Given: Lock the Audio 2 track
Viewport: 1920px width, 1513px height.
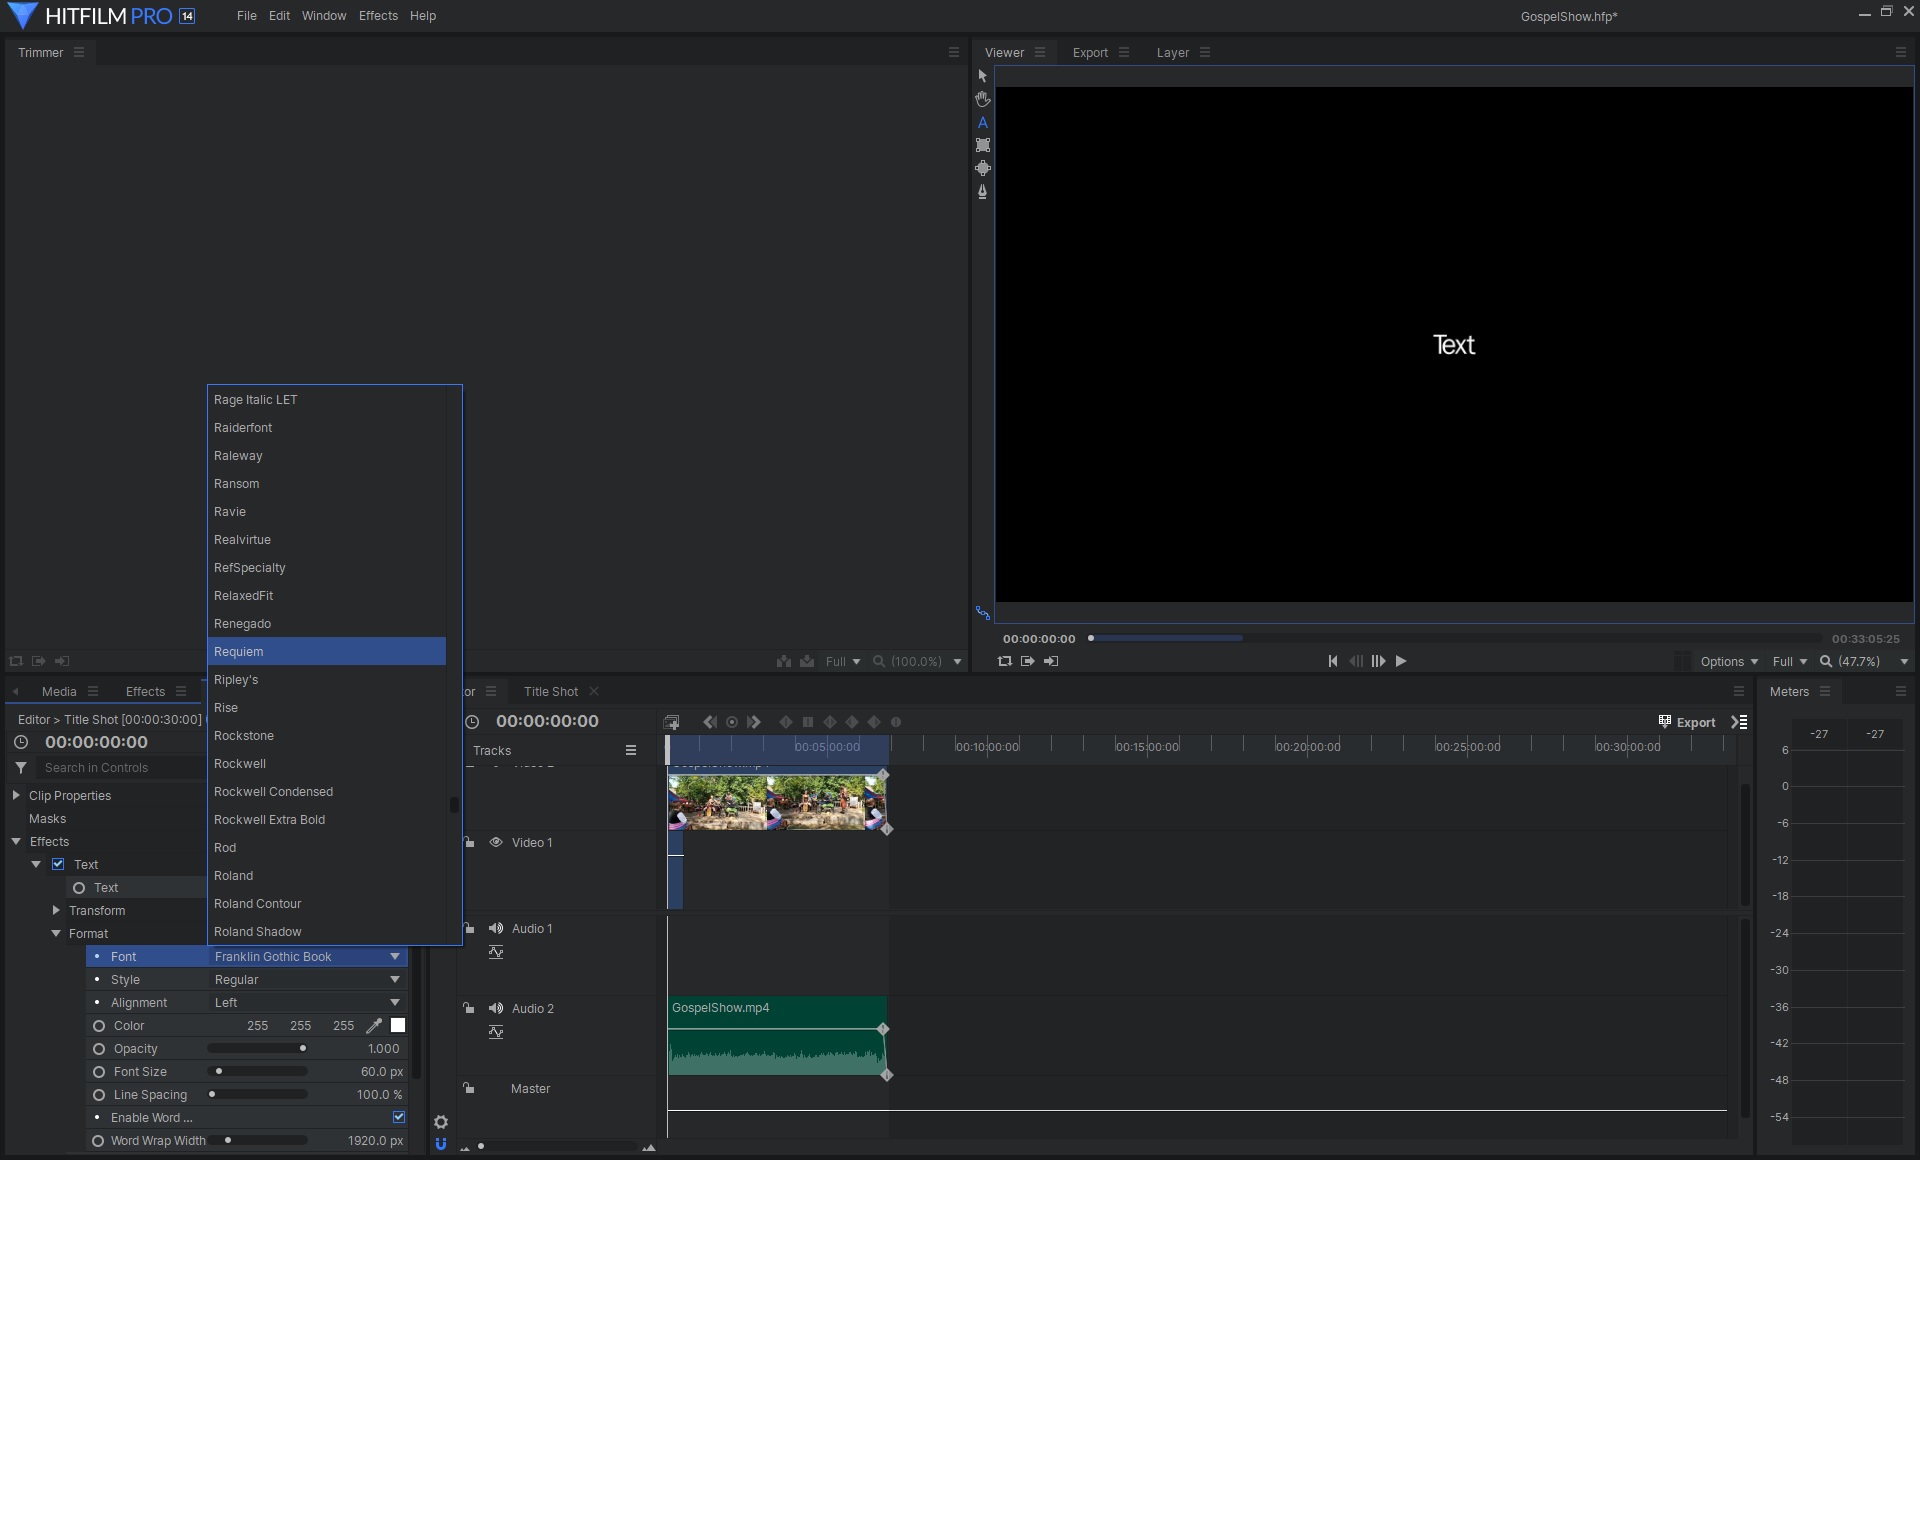Looking at the screenshot, I should point(468,1008).
